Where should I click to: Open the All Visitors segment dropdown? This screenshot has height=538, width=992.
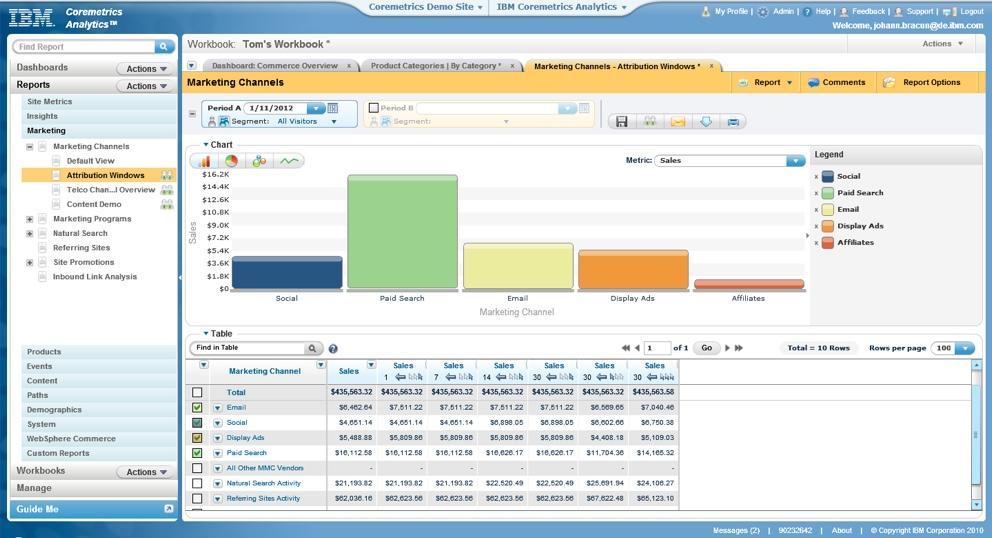click(334, 122)
